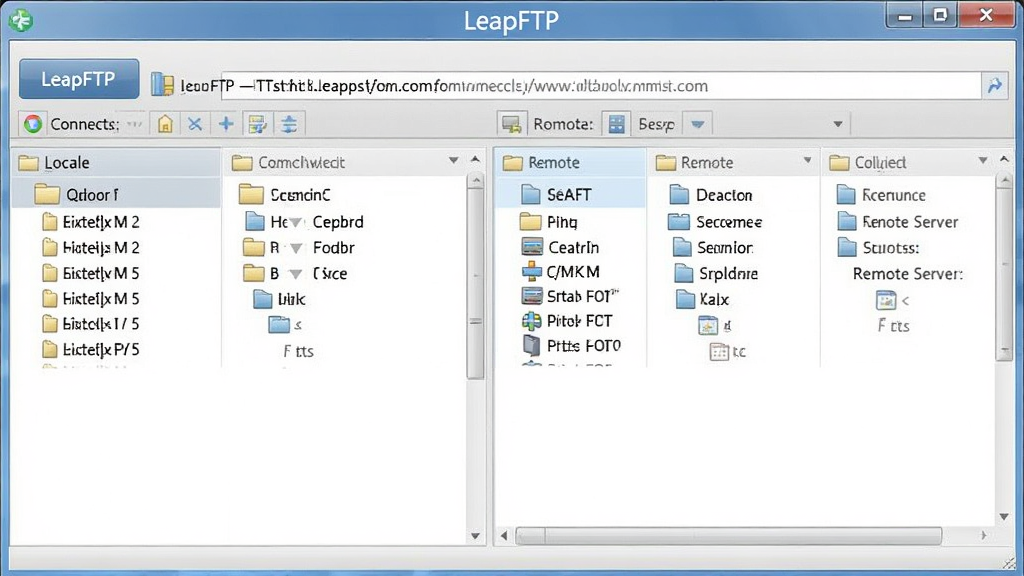Click the go arrow icon beside address bar
The height and width of the screenshot is (576, 1024).
pos(995,86)
